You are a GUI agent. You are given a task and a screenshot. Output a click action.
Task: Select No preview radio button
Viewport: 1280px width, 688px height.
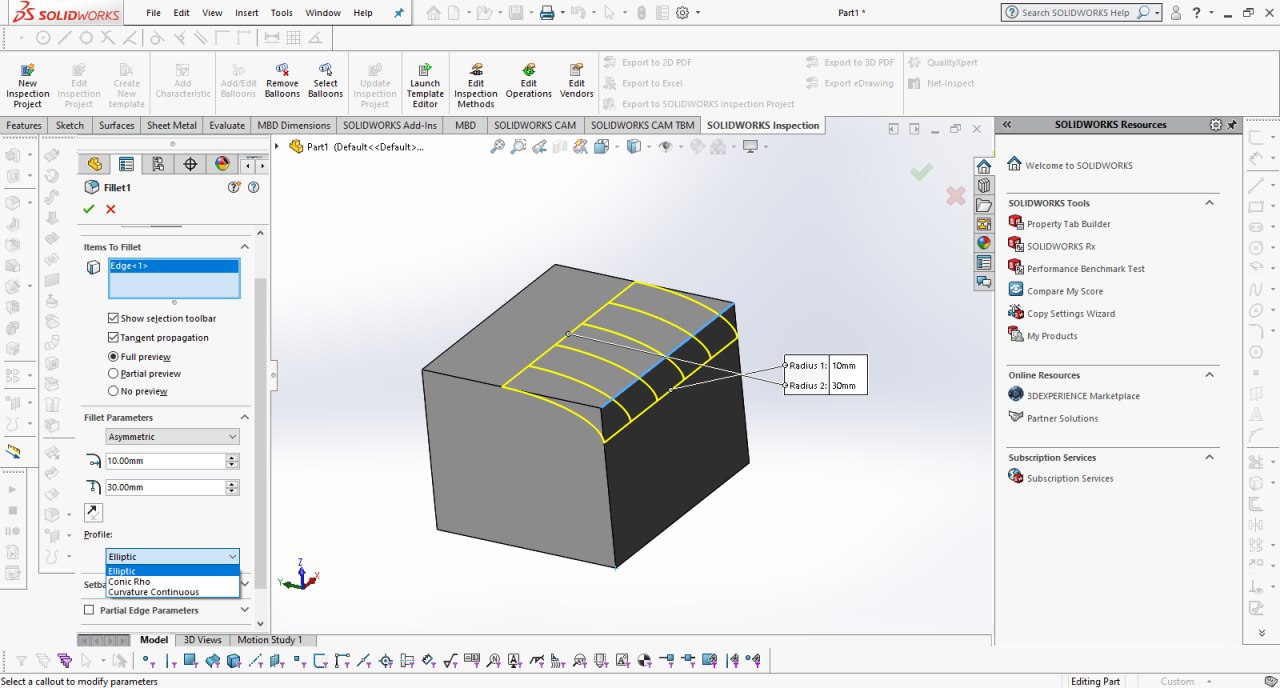coord(113,391)
